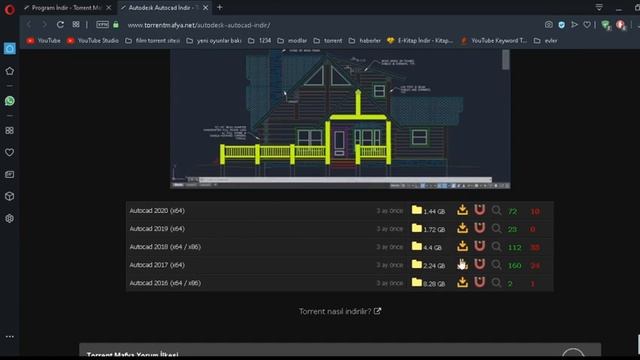Screen dimensions: 640x360
Task: Open the Torrent nasıl indirilir? link
Action: click(x=340, y=311)
